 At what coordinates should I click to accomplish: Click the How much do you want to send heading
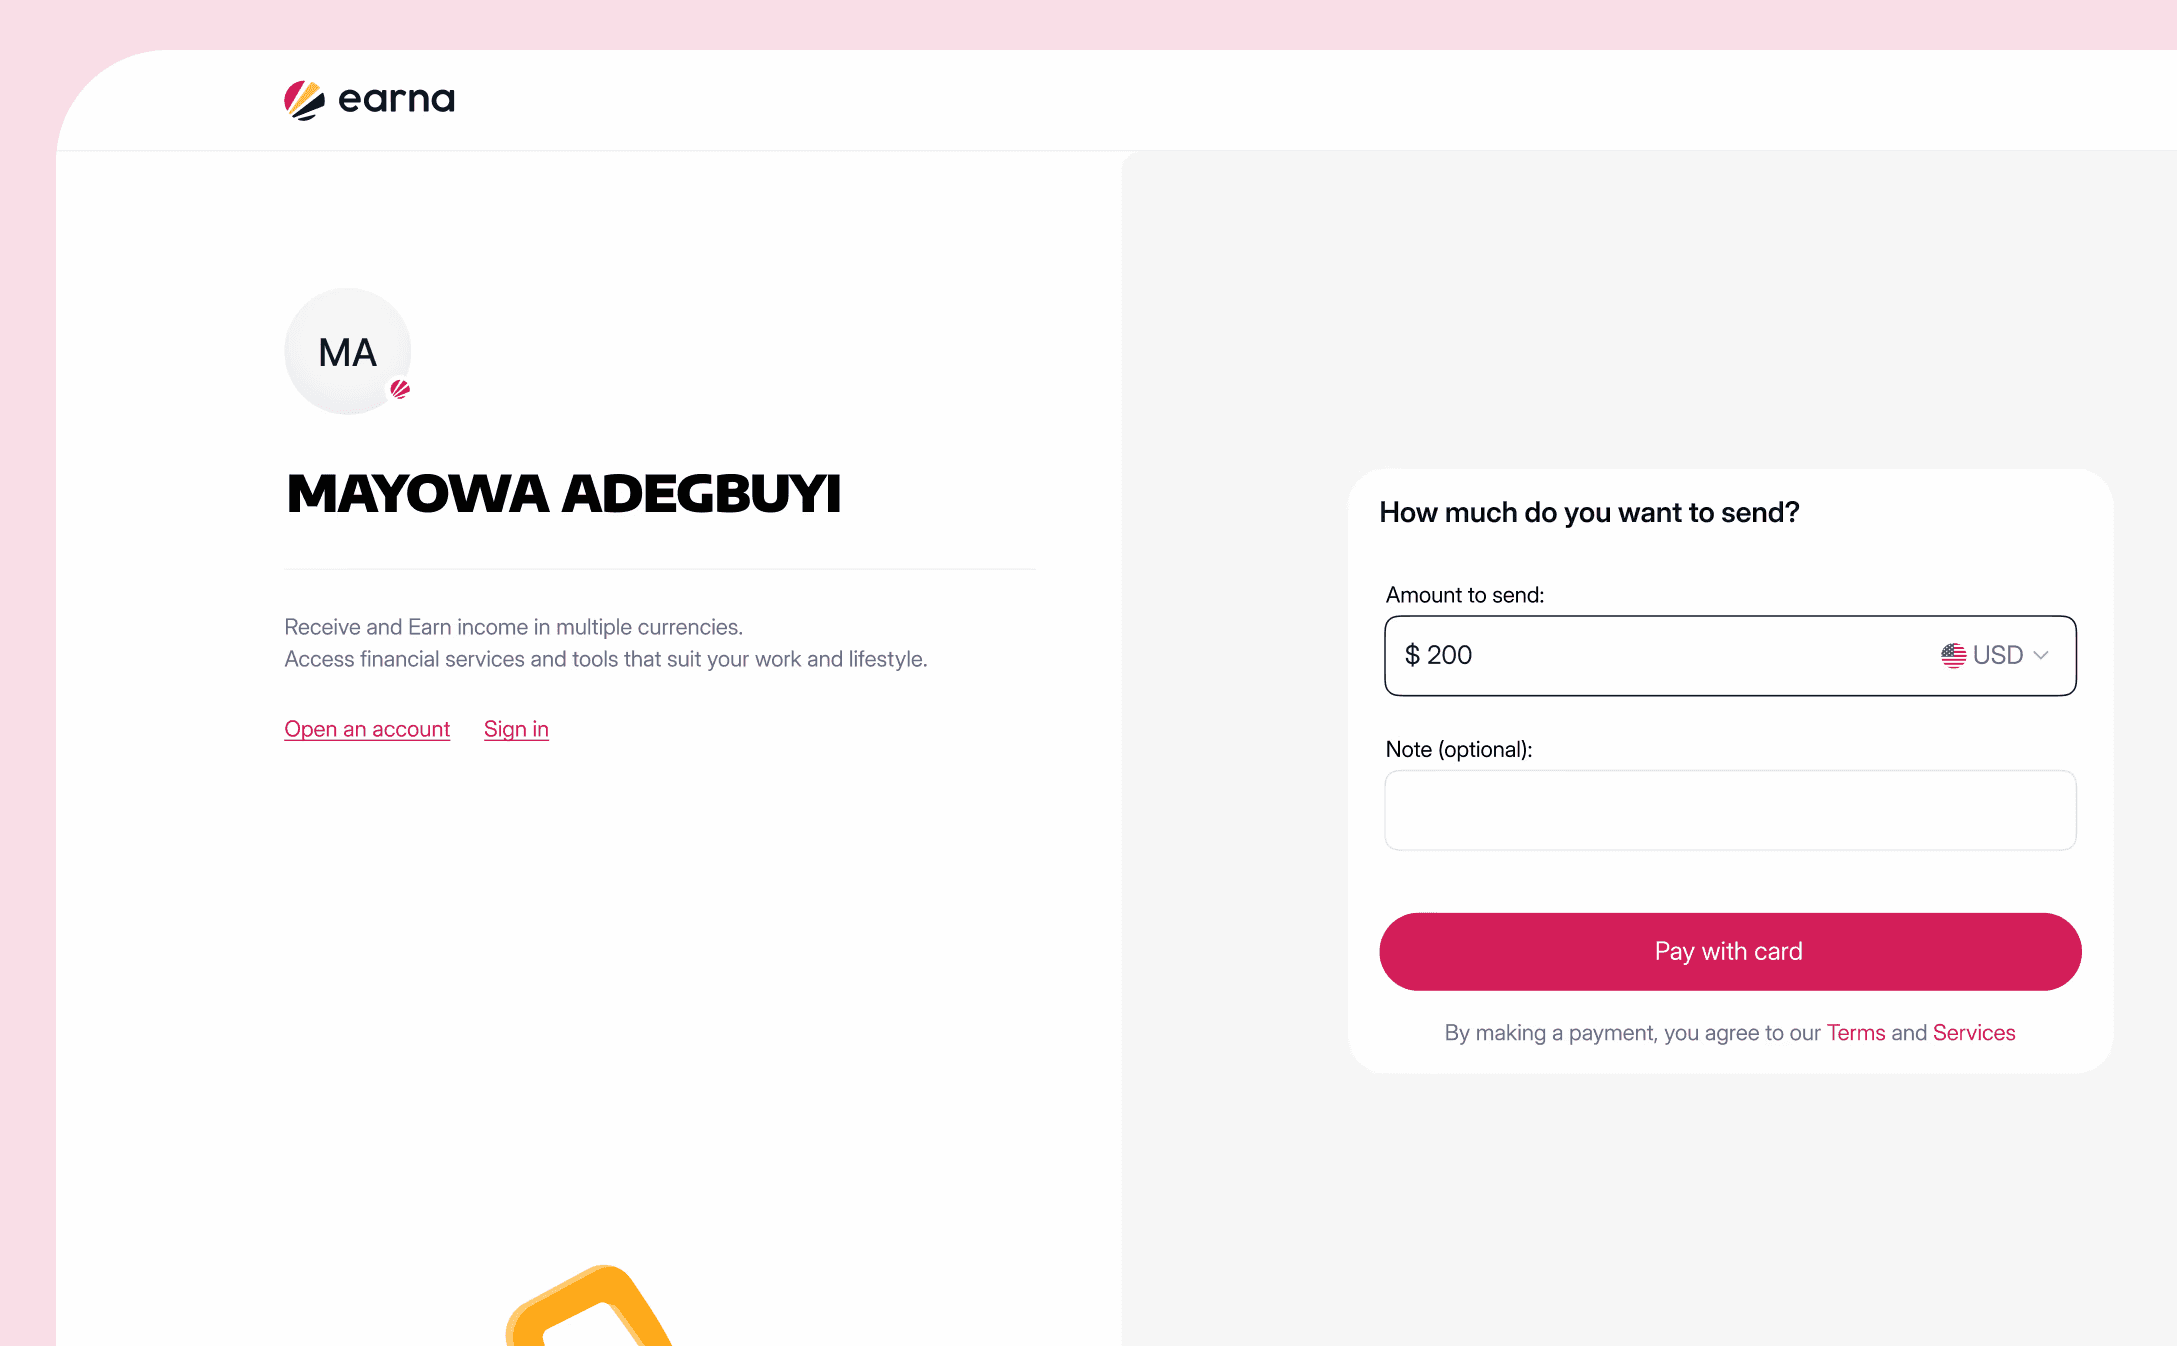click(x=1589, y=512)
